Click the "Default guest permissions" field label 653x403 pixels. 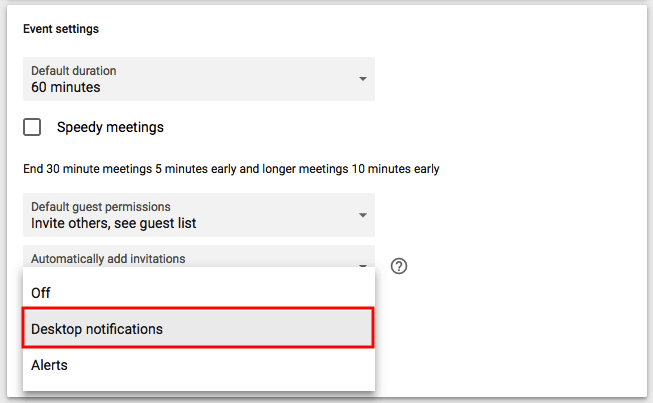click(101, 207)
